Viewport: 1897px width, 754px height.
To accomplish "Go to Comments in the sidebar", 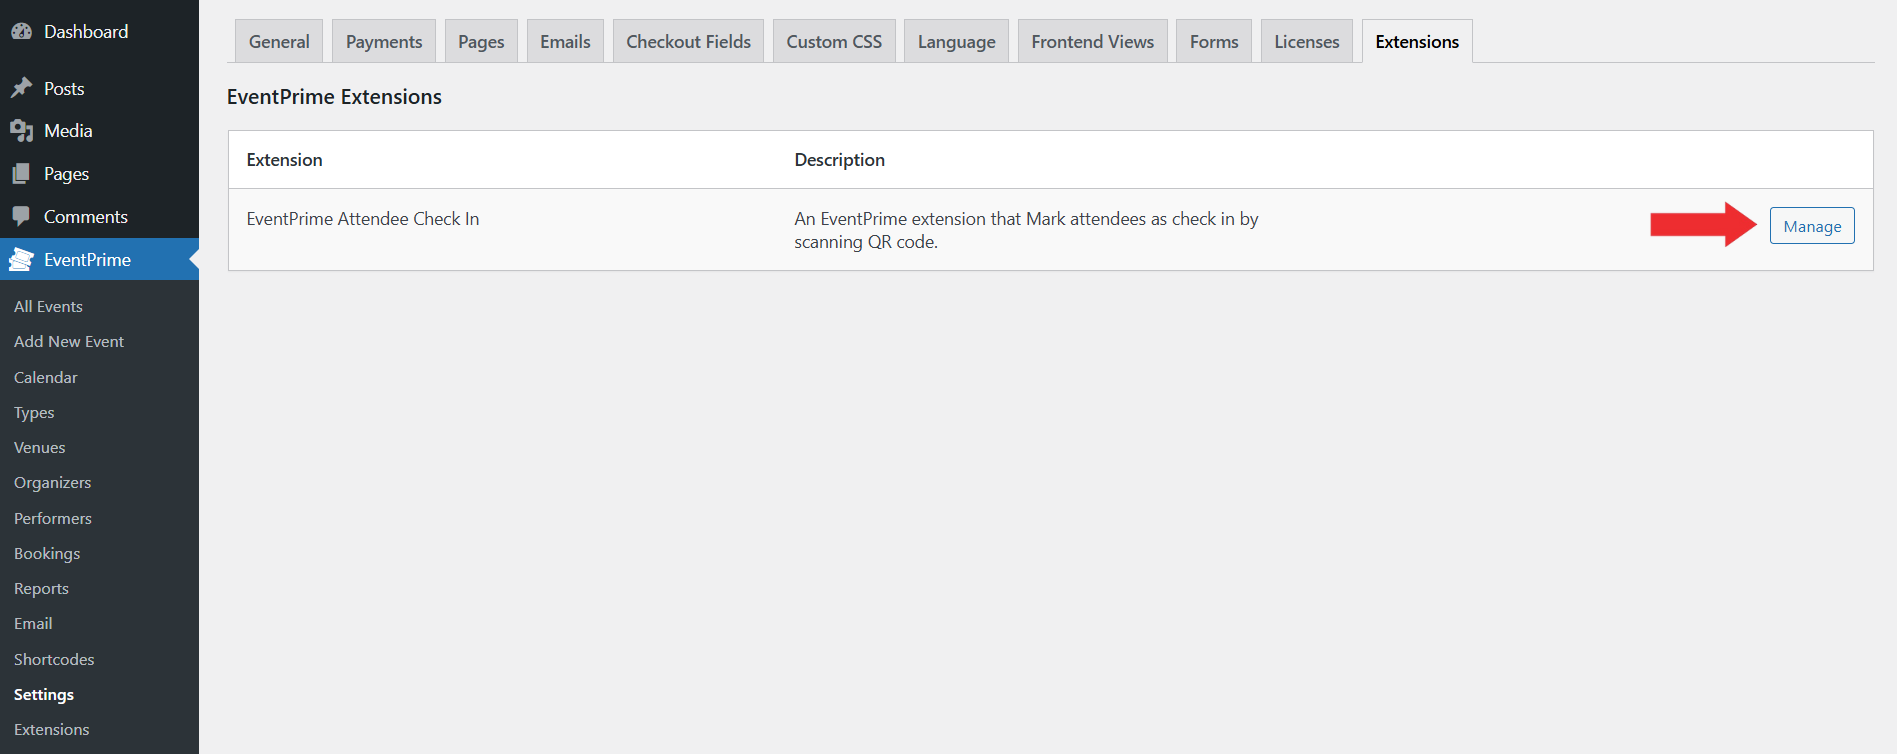I will pyautogui.click(x=85, y=217).
